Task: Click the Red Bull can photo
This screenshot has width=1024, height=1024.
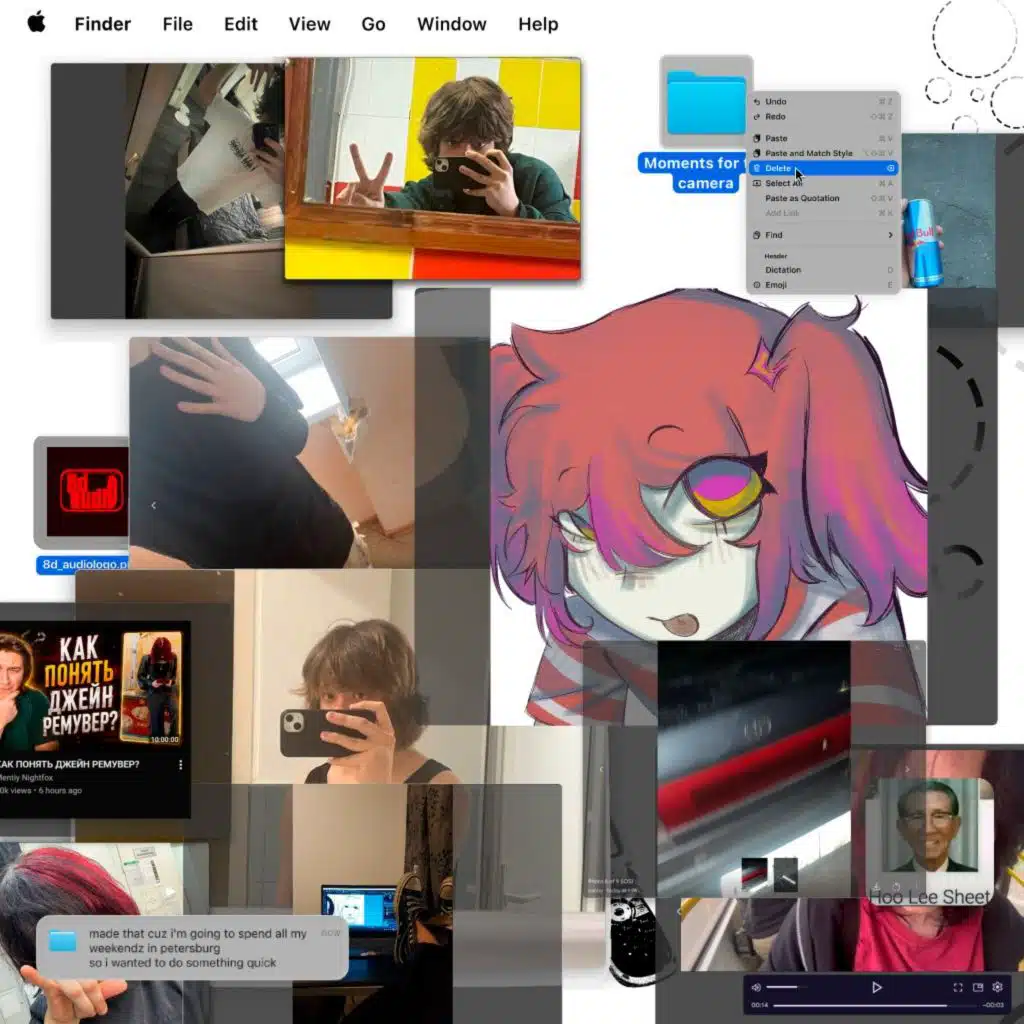Action: pyautogui.click(x=948, y=210)
